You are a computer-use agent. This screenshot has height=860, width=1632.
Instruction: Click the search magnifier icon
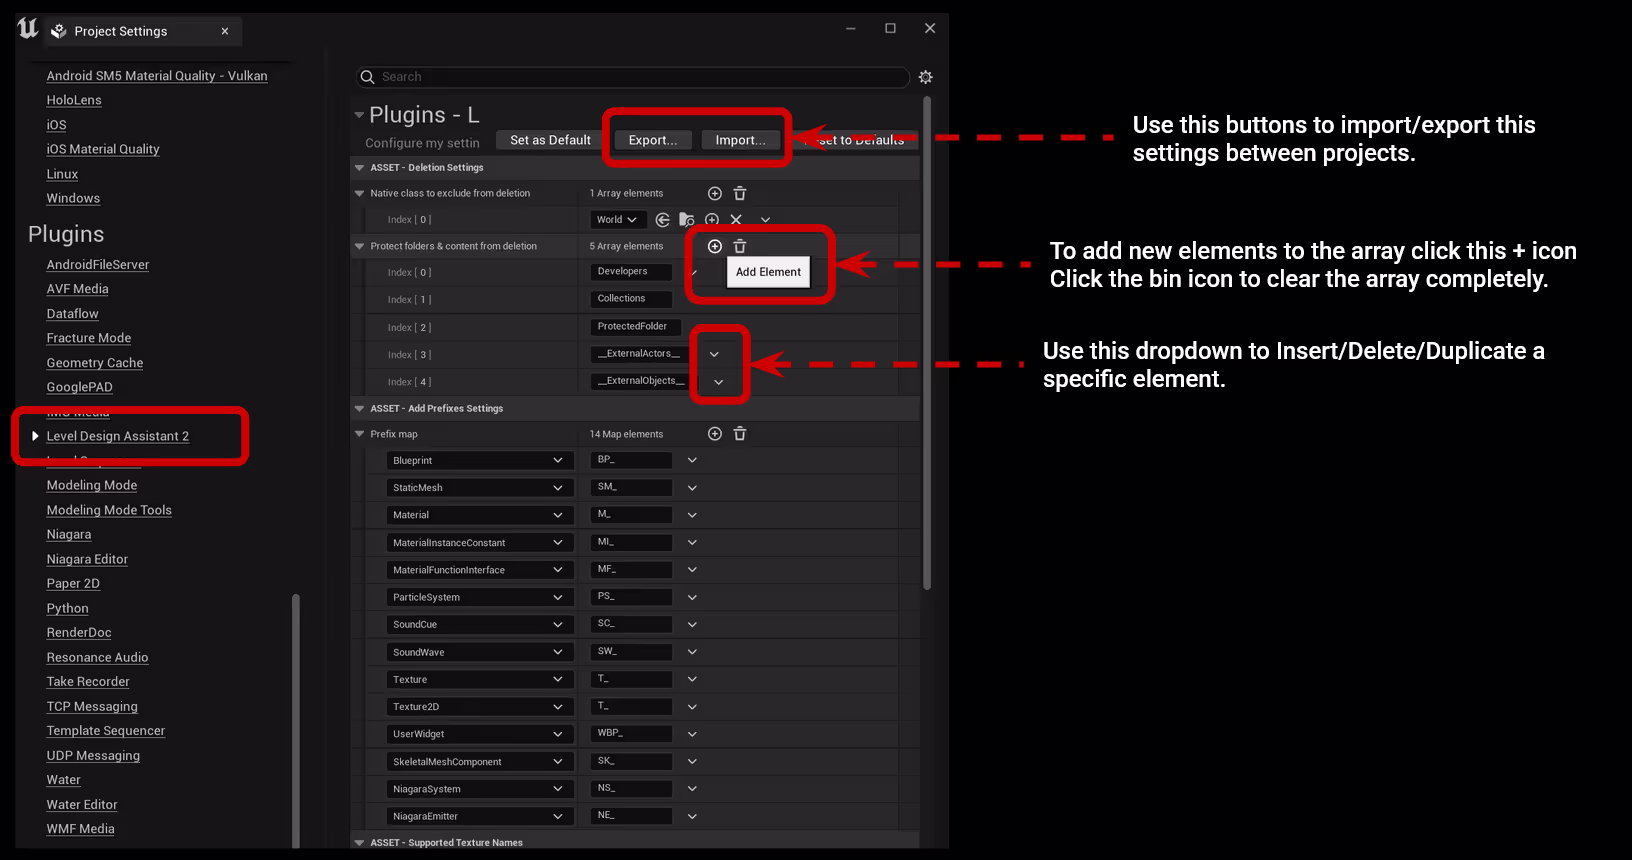click(367, 77)
